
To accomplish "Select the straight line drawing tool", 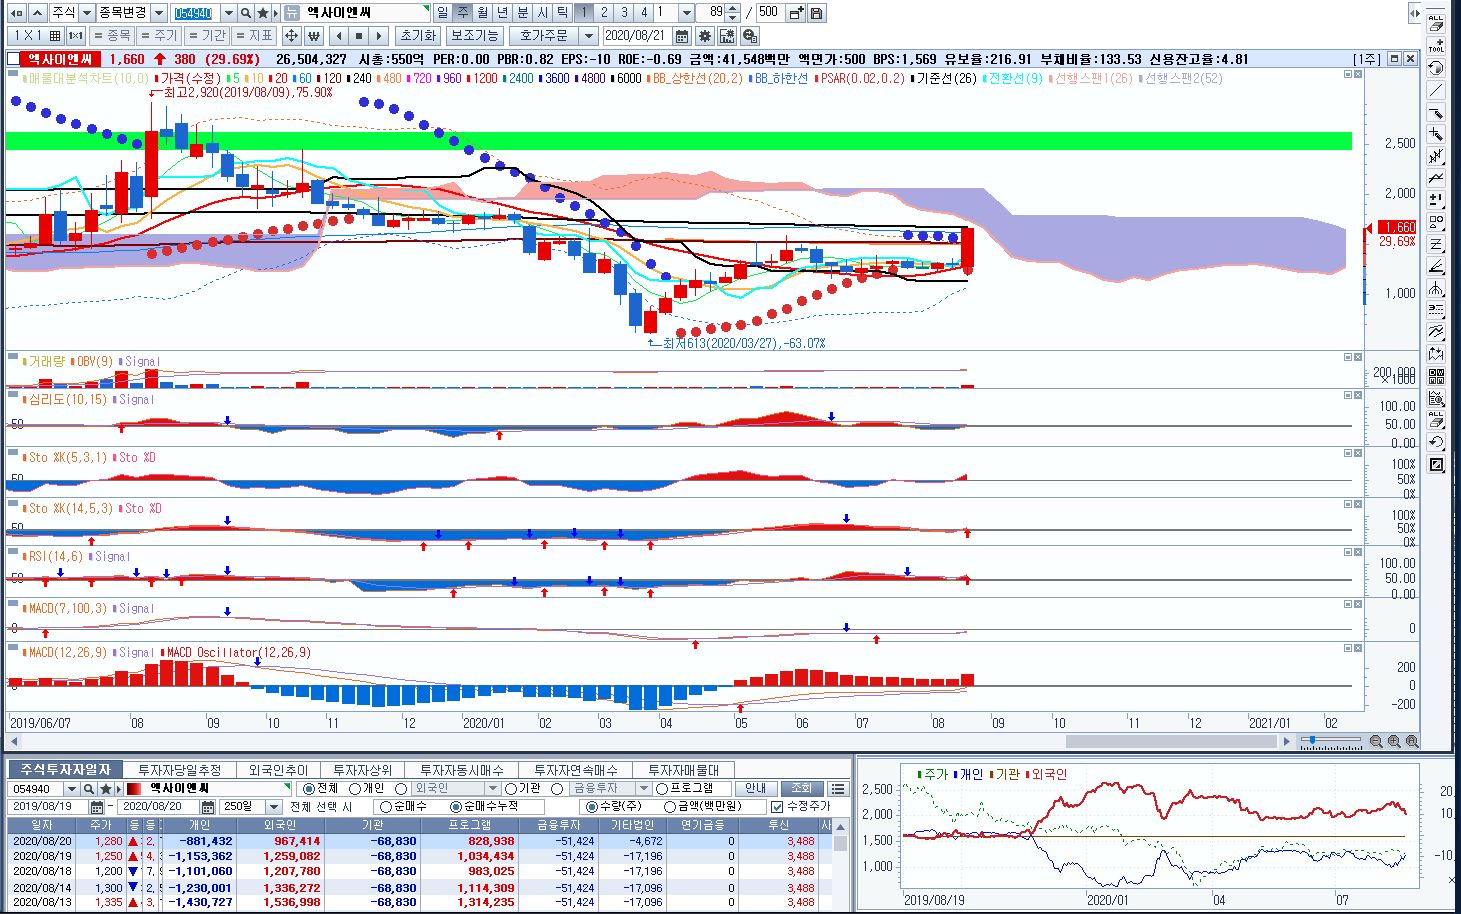I will tap(1436, 90).
